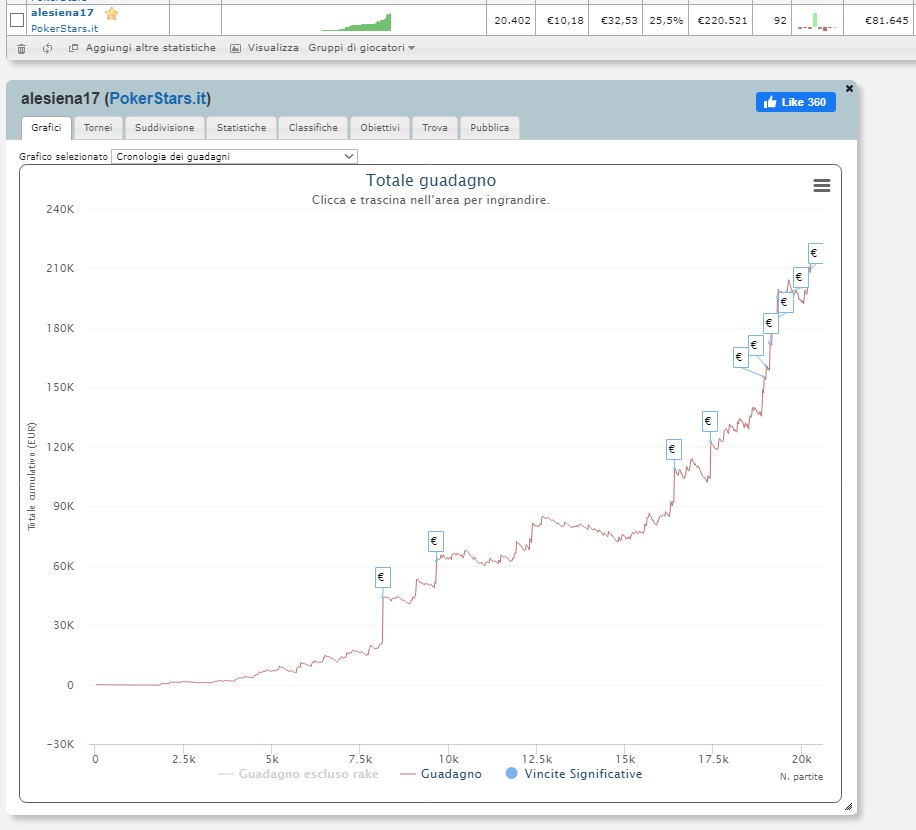Select the € marker at the 120K gridline
The width and height of the screenshot is (916, 830).
673,449
